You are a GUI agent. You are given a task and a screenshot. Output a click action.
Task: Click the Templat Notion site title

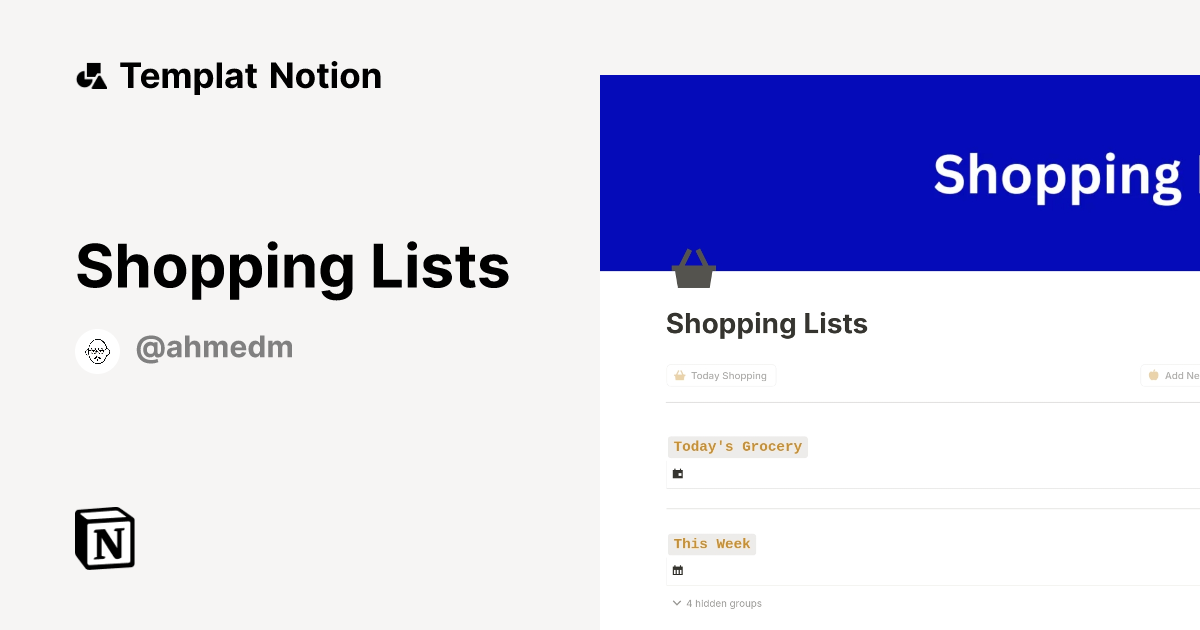click(250, 75)
